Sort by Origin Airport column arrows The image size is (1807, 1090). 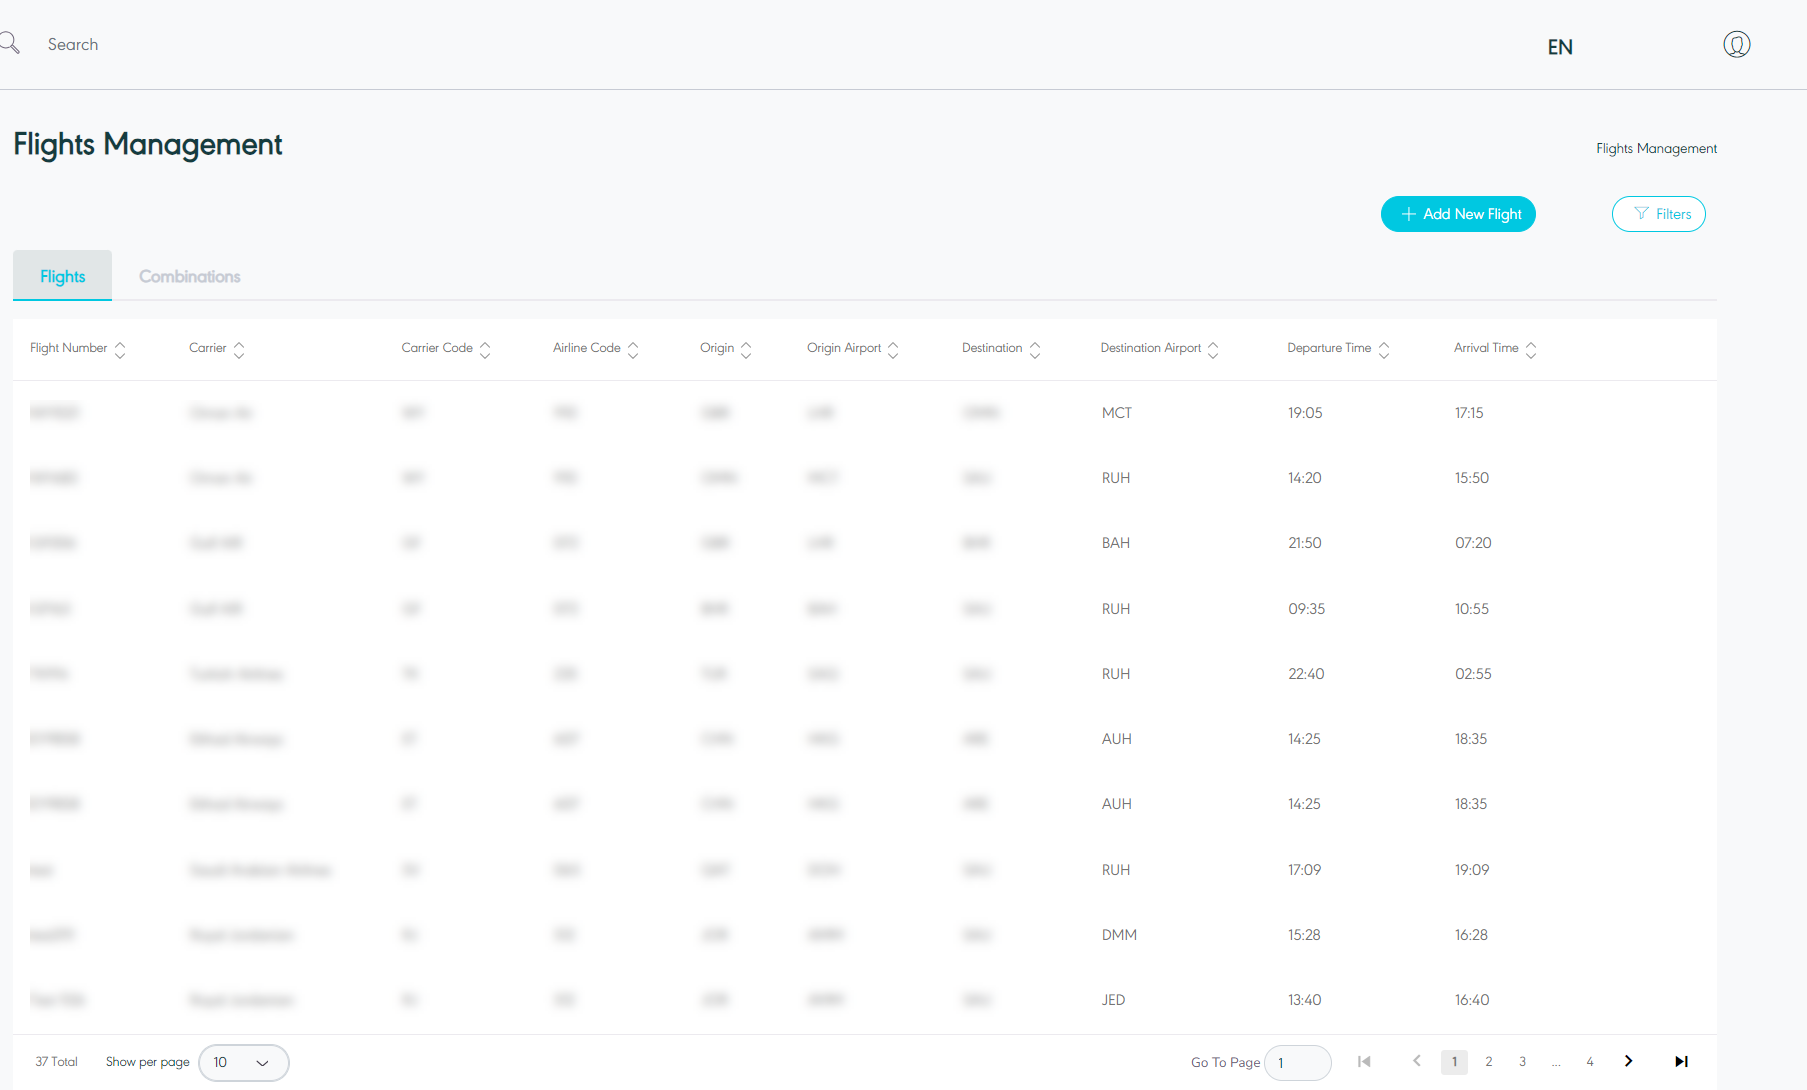tap(893, 349)
